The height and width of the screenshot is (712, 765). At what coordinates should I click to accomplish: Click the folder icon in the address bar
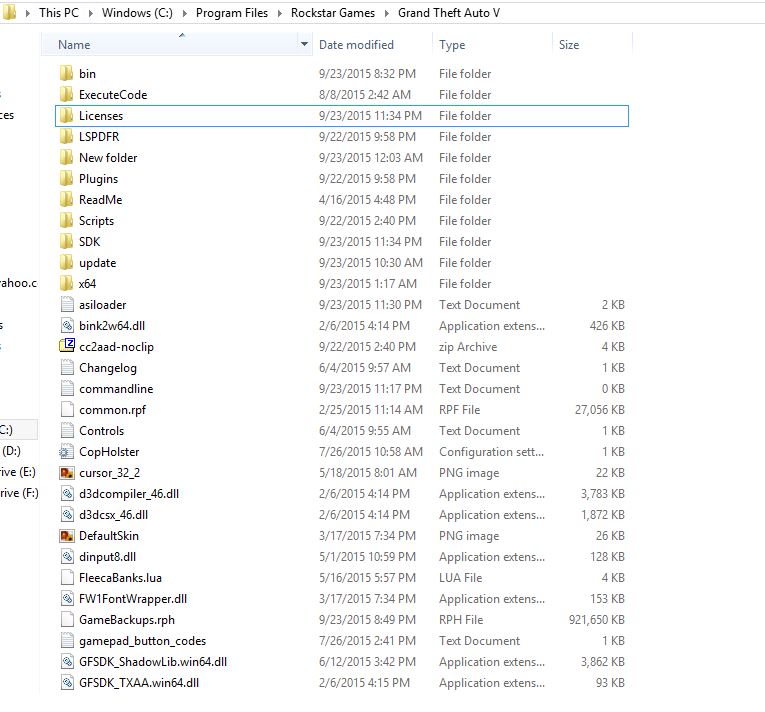(x=9, y=13)
